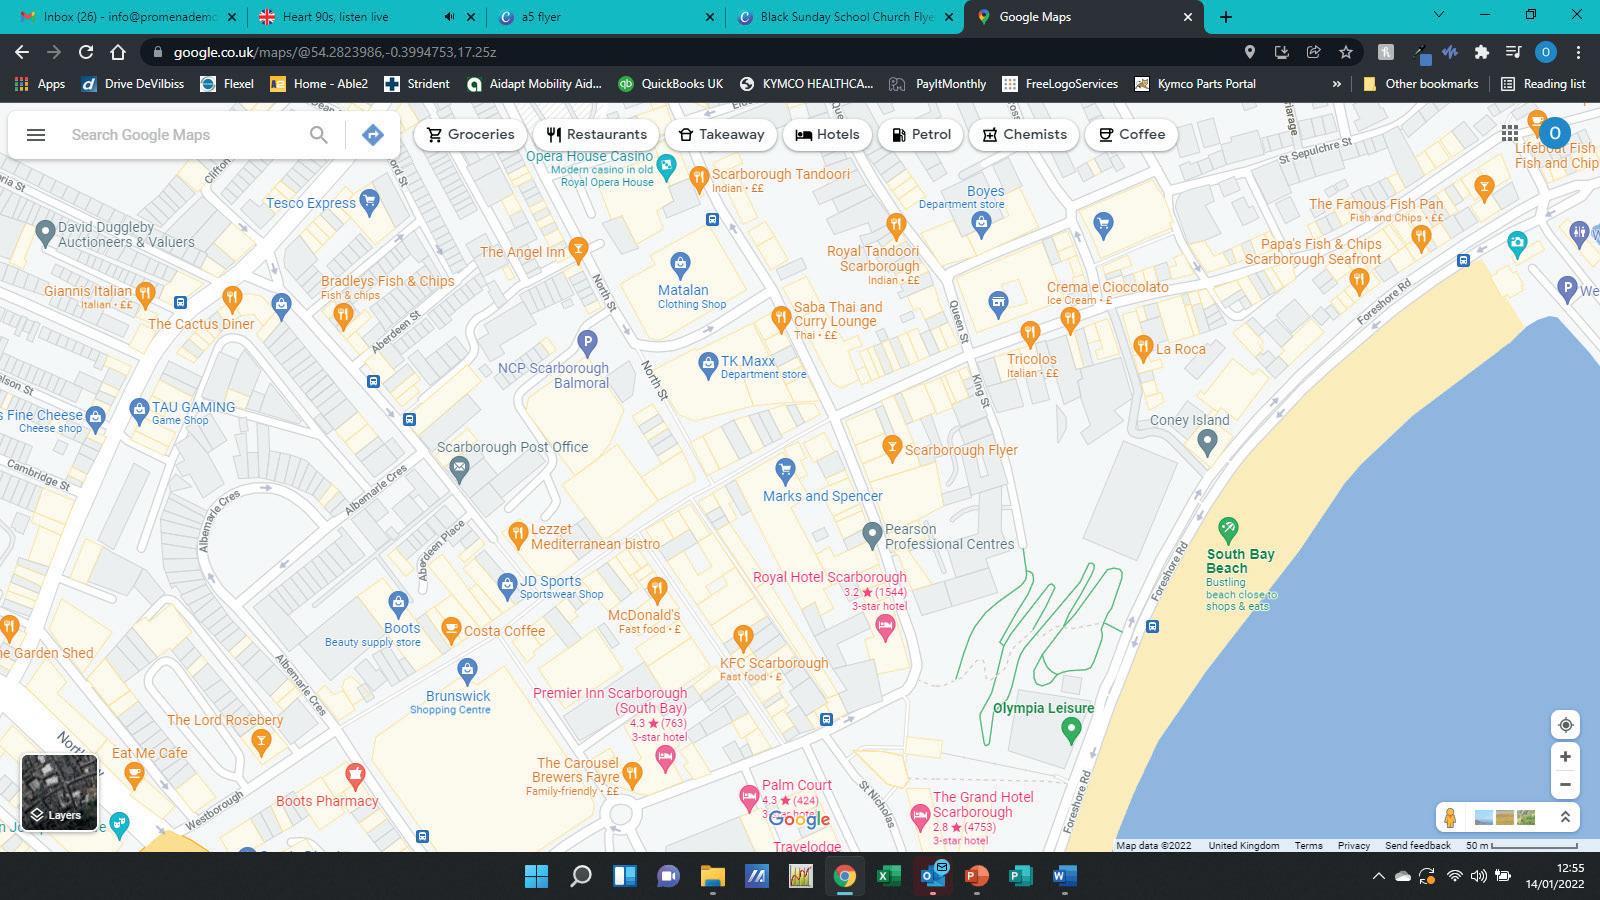This screenshot has width=1600, height=900.
Task: Click the Chrome extensions puzzle icon
Action: pos(1482,52)
